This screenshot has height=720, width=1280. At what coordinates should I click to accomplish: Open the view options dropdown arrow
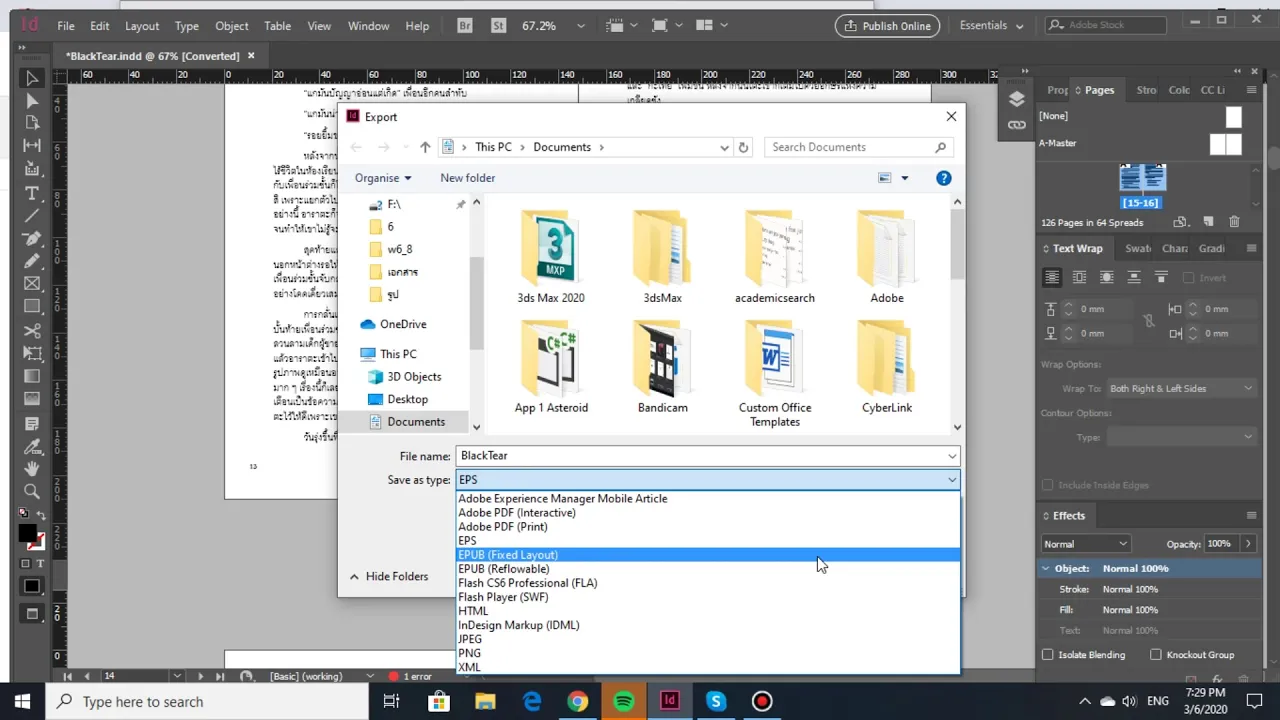click(x=905, y=178)
